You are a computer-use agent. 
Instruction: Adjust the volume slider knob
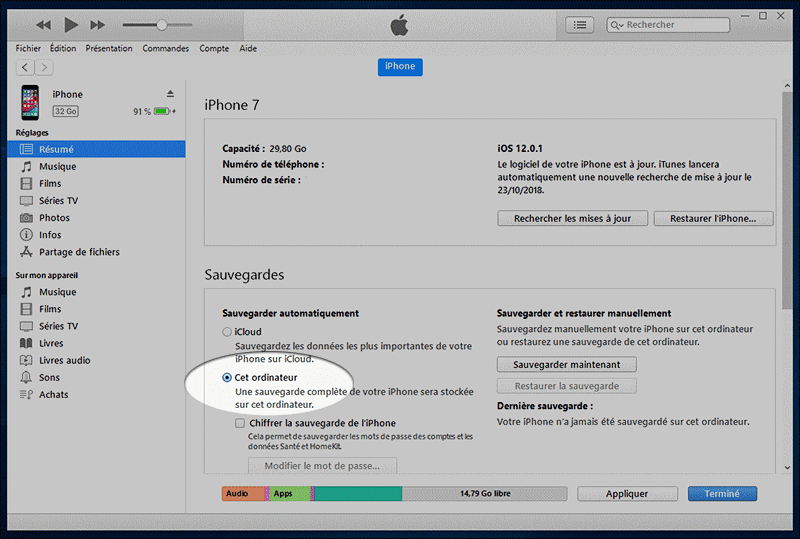(162, 24)
